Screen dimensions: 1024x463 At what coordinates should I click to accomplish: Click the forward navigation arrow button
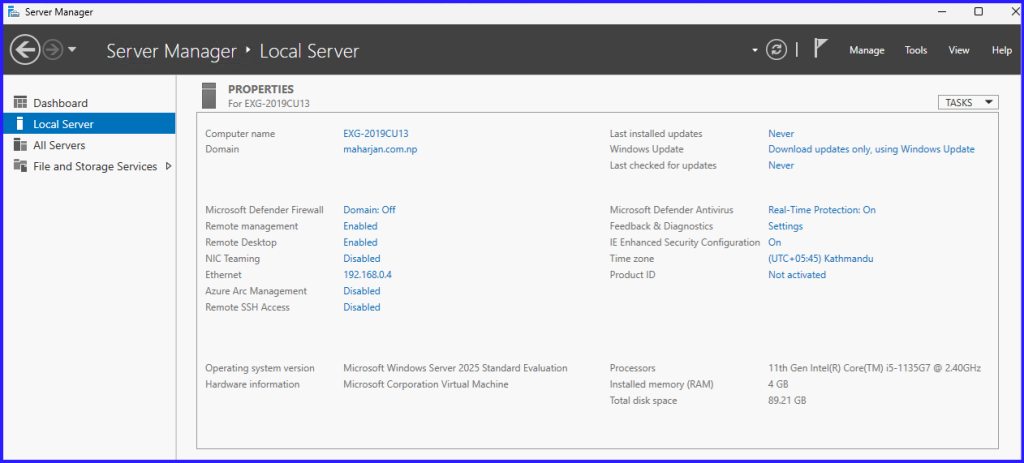tap(53, 50)
